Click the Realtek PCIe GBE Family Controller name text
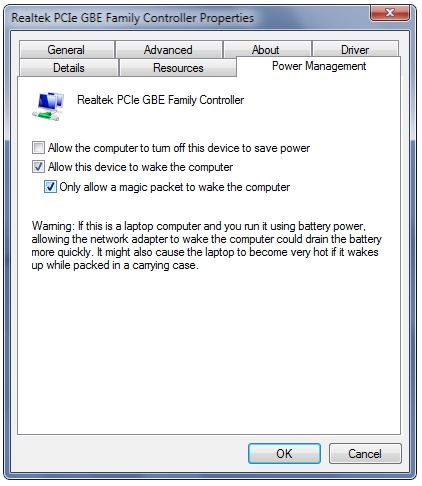 click(160, 100)
